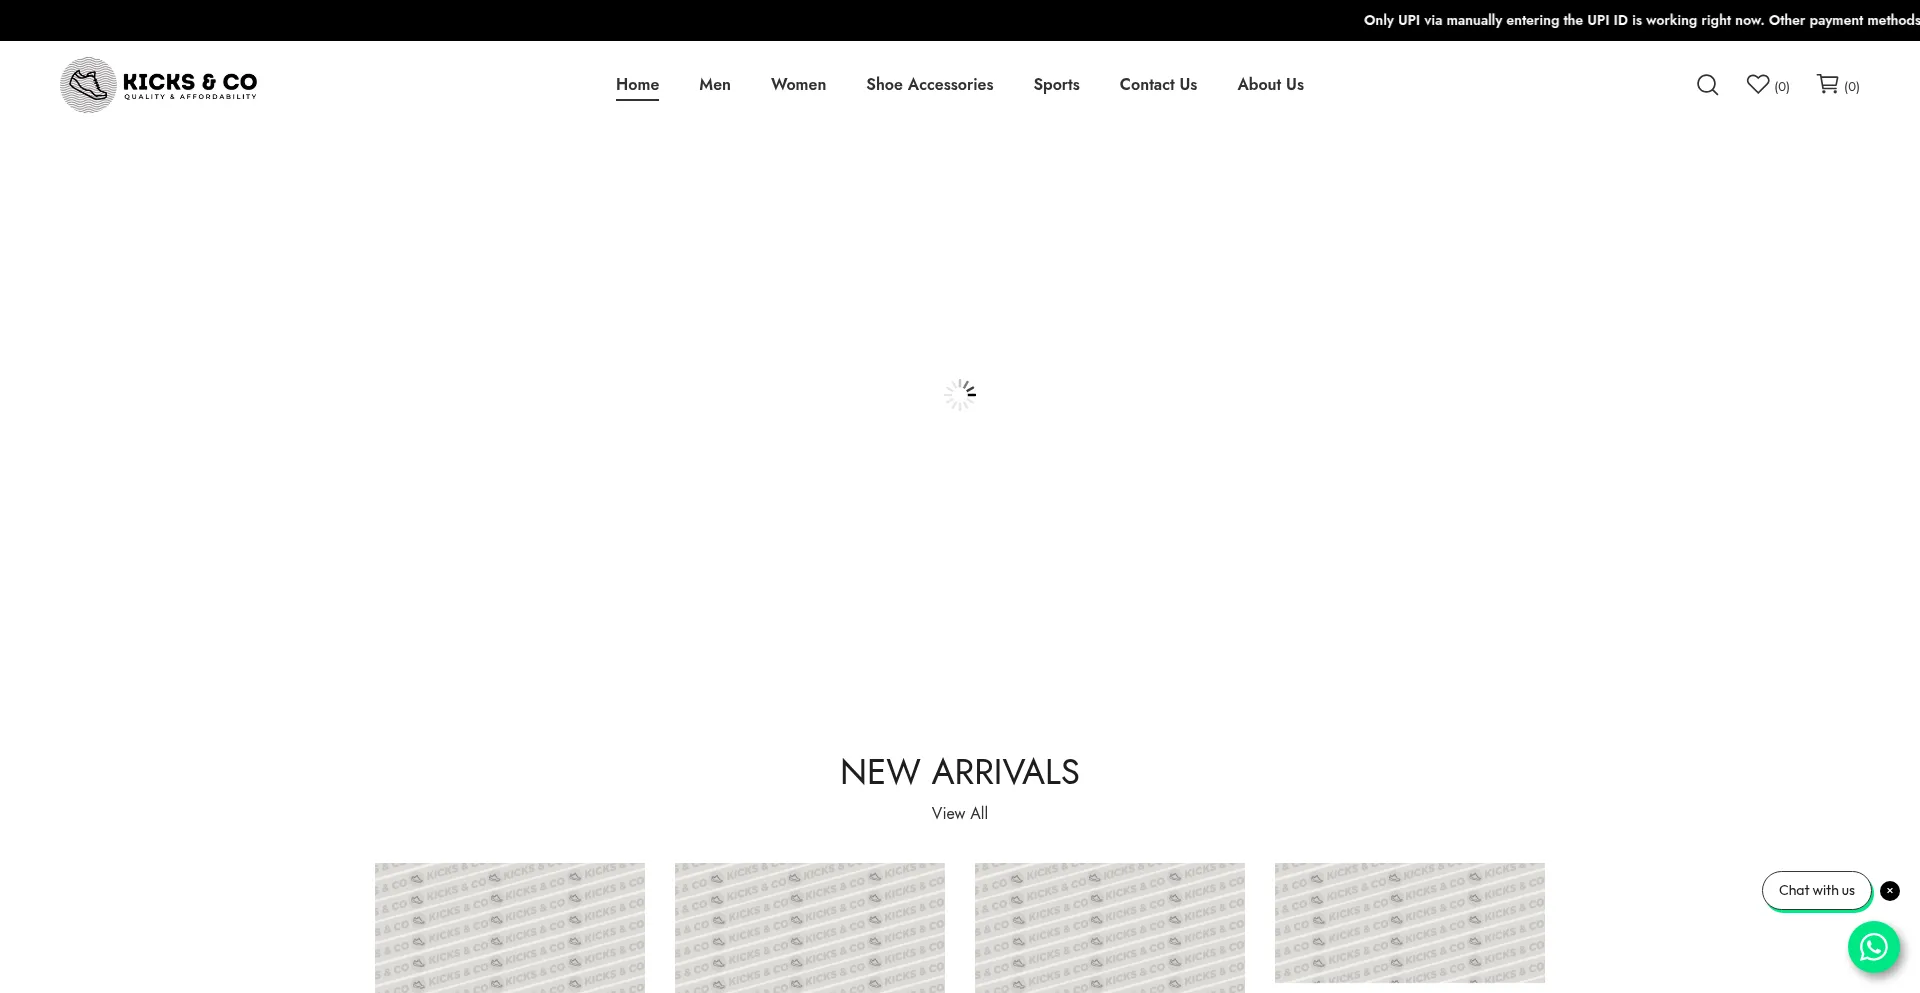1920x993 pixels.
Task: Go to the Contact Us page
Action: coord(1158,85)
